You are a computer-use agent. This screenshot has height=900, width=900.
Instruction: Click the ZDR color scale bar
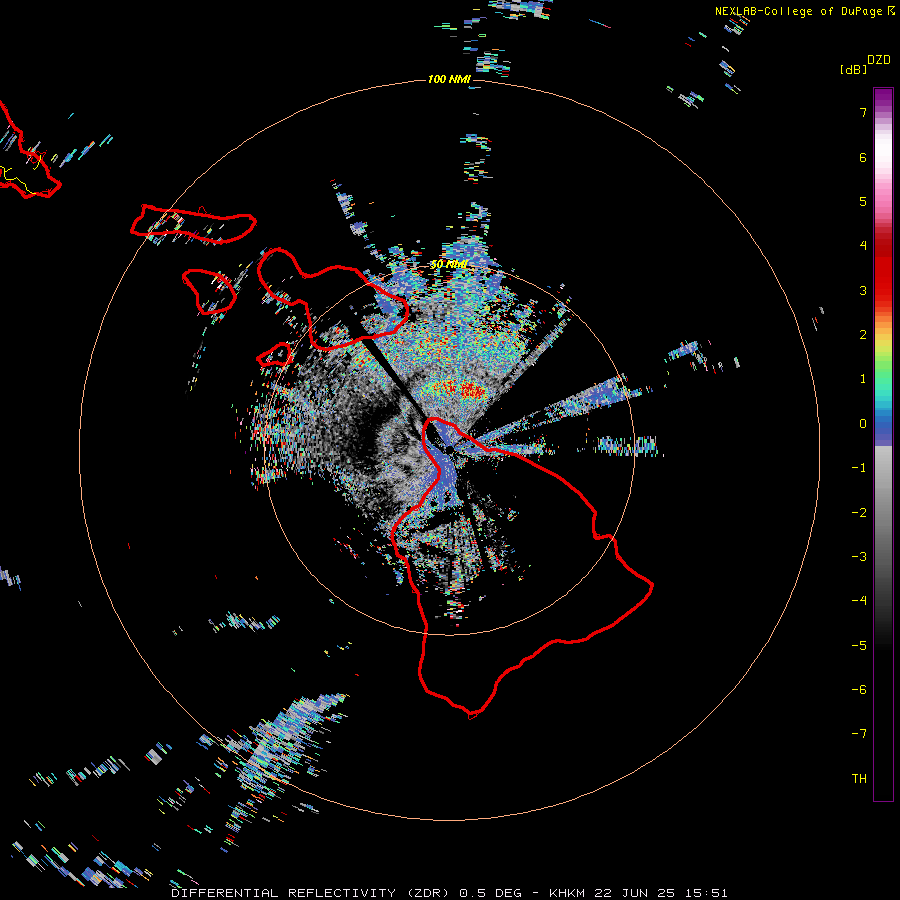click(x=883, y=444)
